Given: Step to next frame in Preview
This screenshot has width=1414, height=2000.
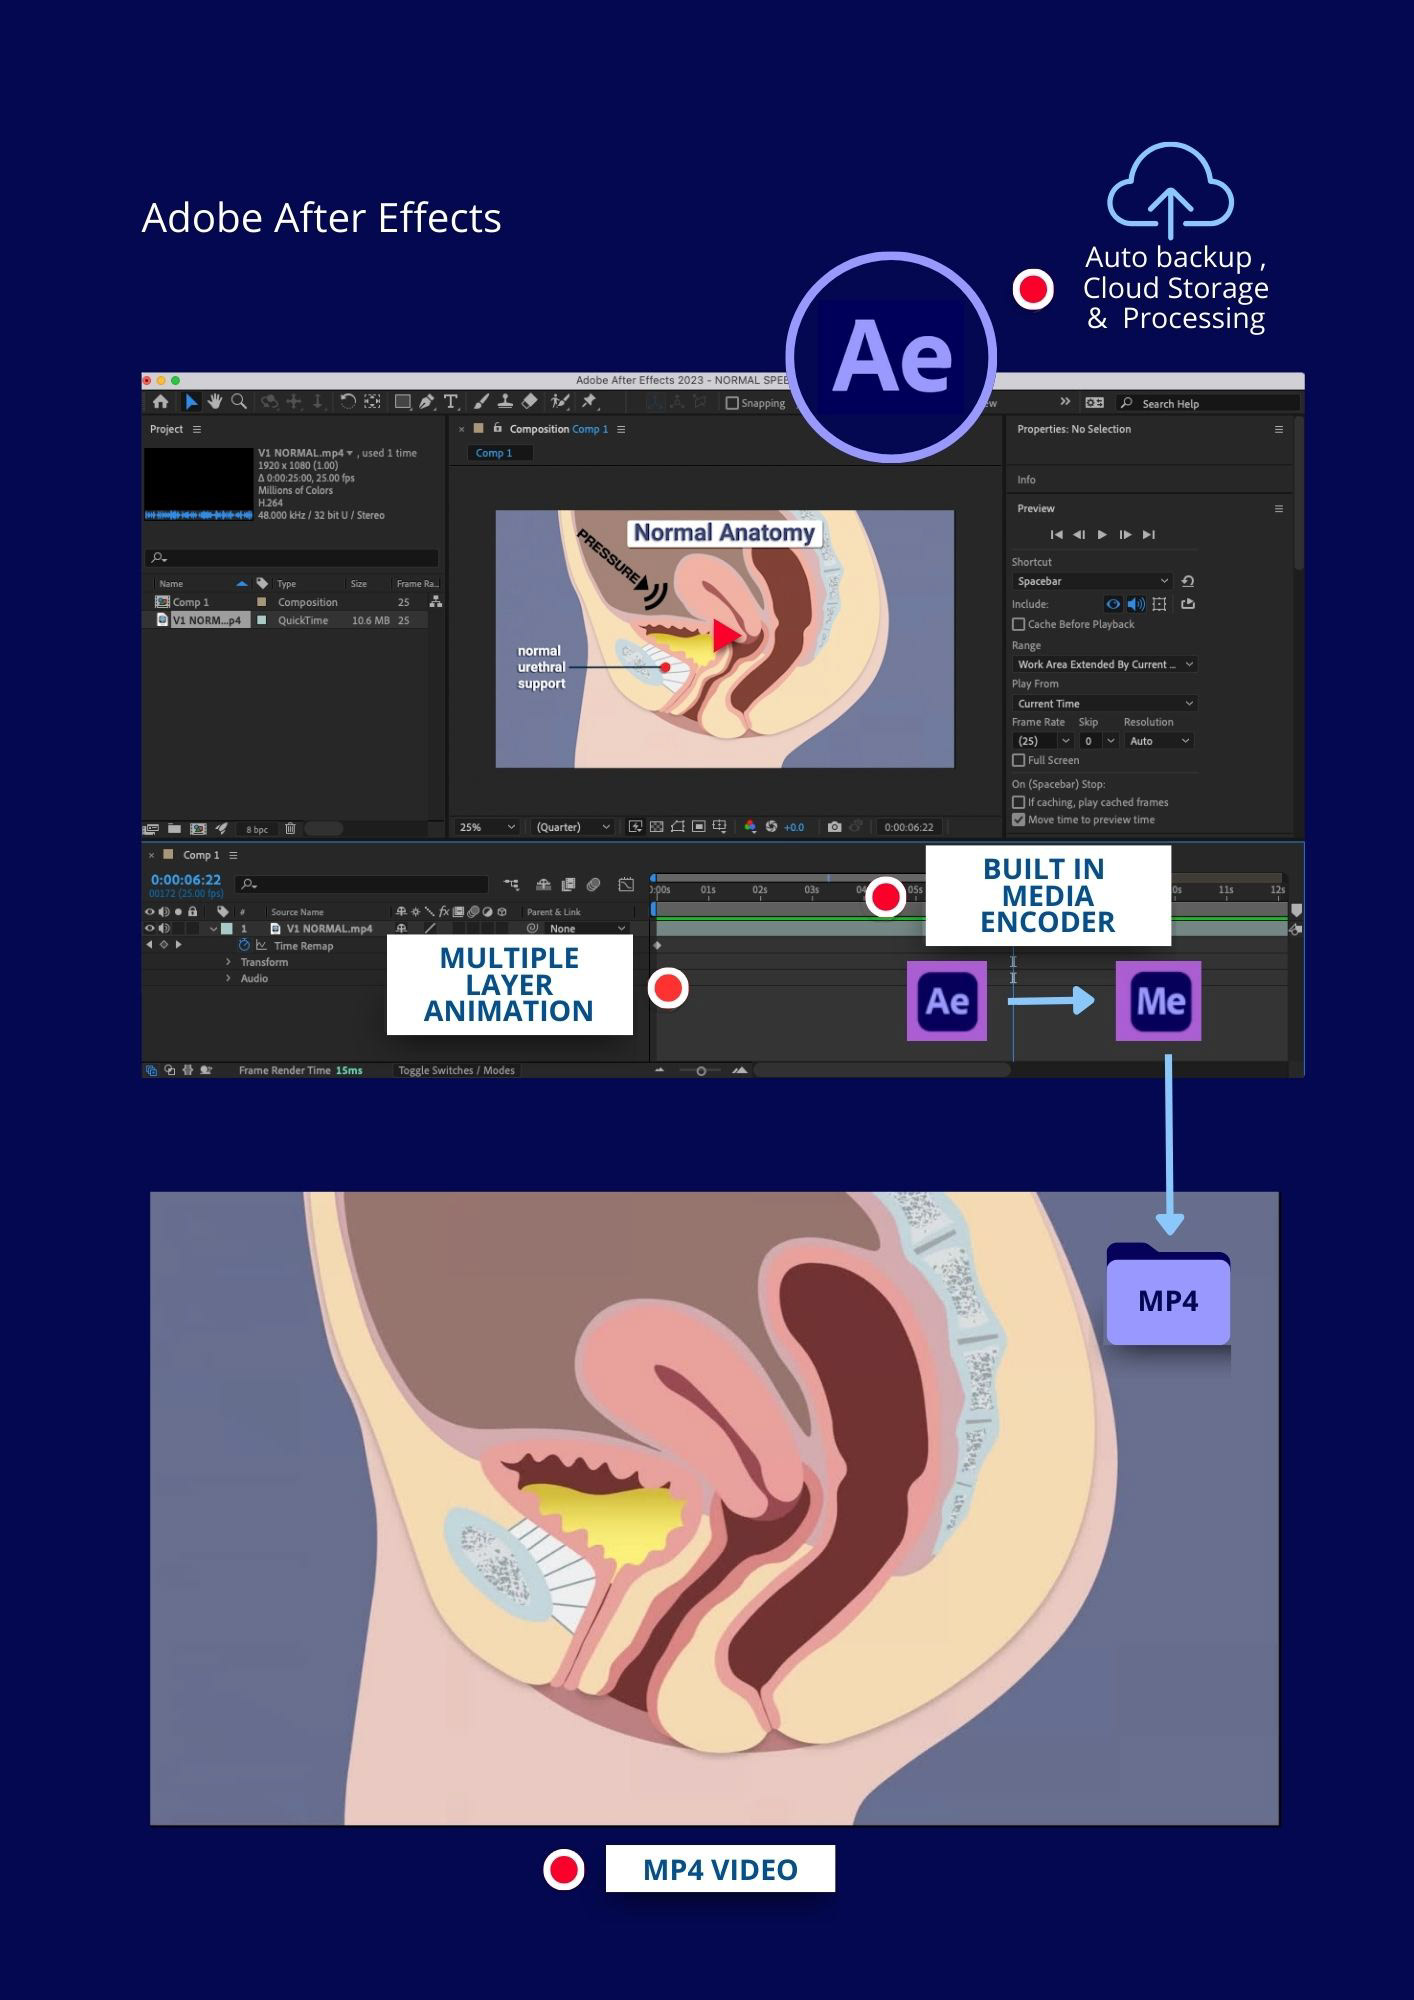Looking at the screenshot, I should (x=1125, y=535).
